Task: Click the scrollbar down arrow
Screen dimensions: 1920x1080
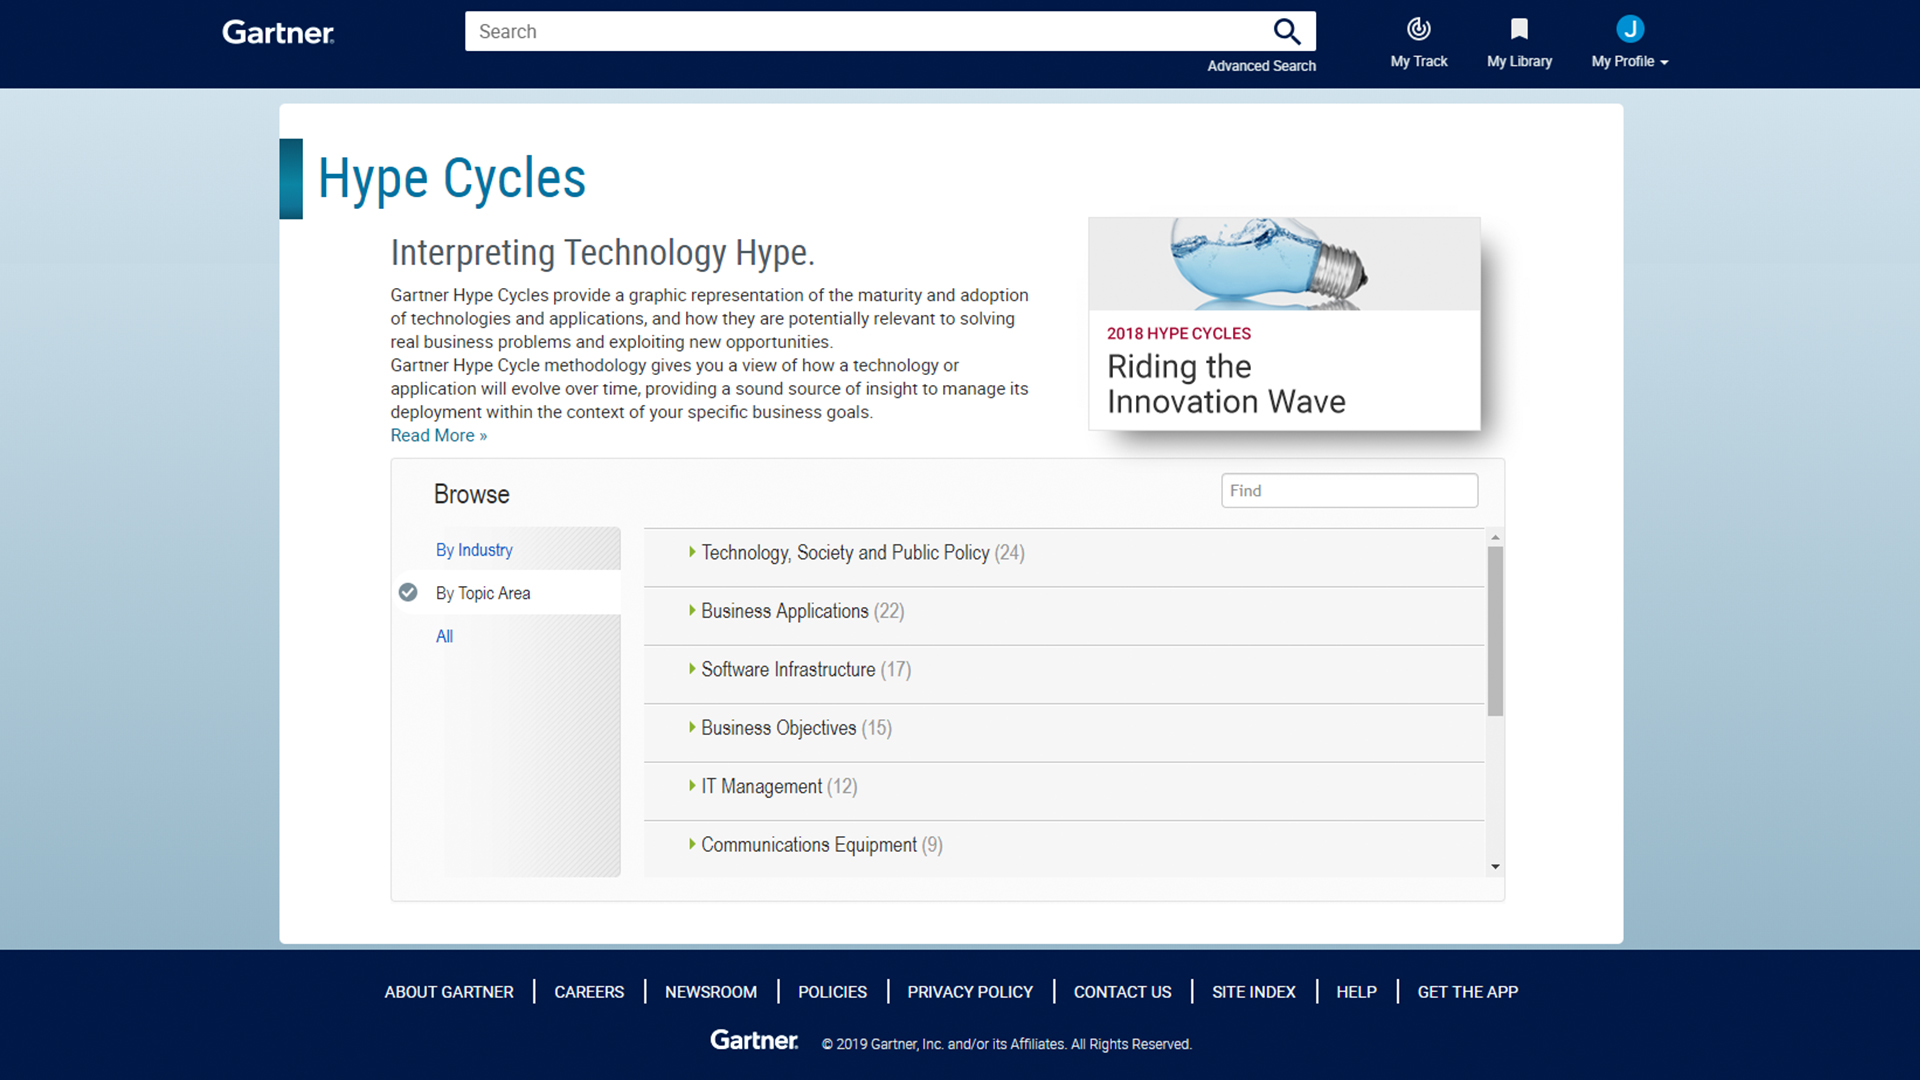Action: 1495,867
